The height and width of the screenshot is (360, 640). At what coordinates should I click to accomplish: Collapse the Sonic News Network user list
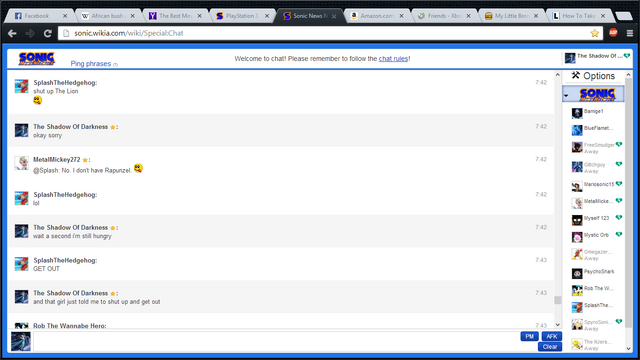(x=566, y=96)
